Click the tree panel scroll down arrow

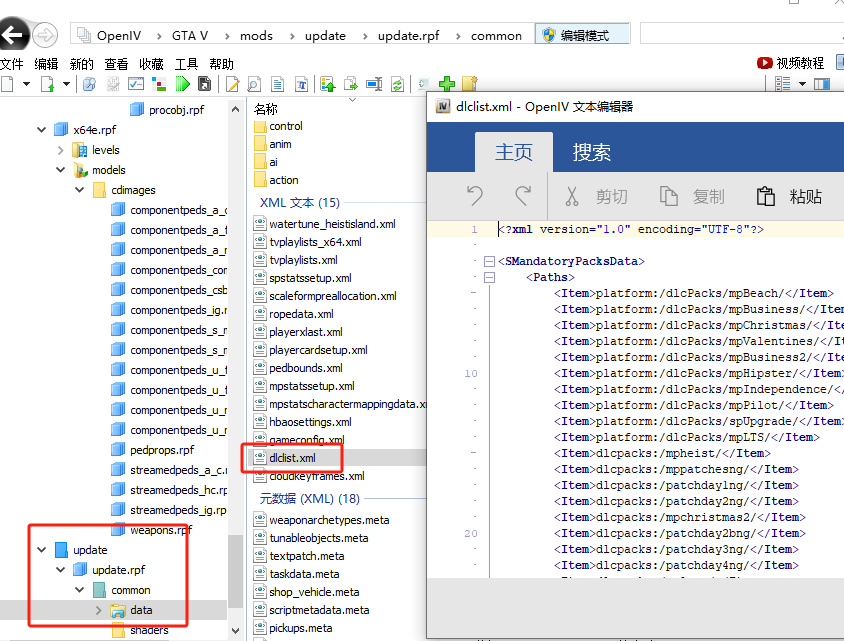point(235,630)
